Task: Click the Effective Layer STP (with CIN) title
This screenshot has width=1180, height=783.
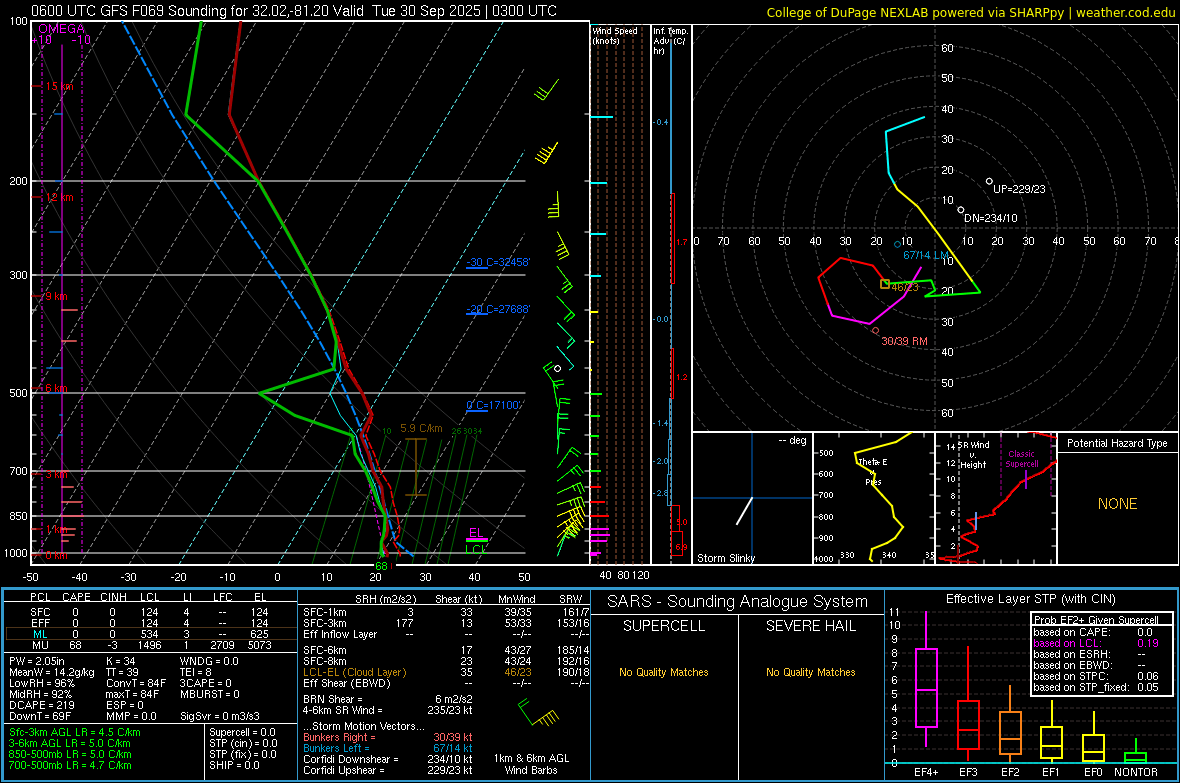Action: (1030, 599)
